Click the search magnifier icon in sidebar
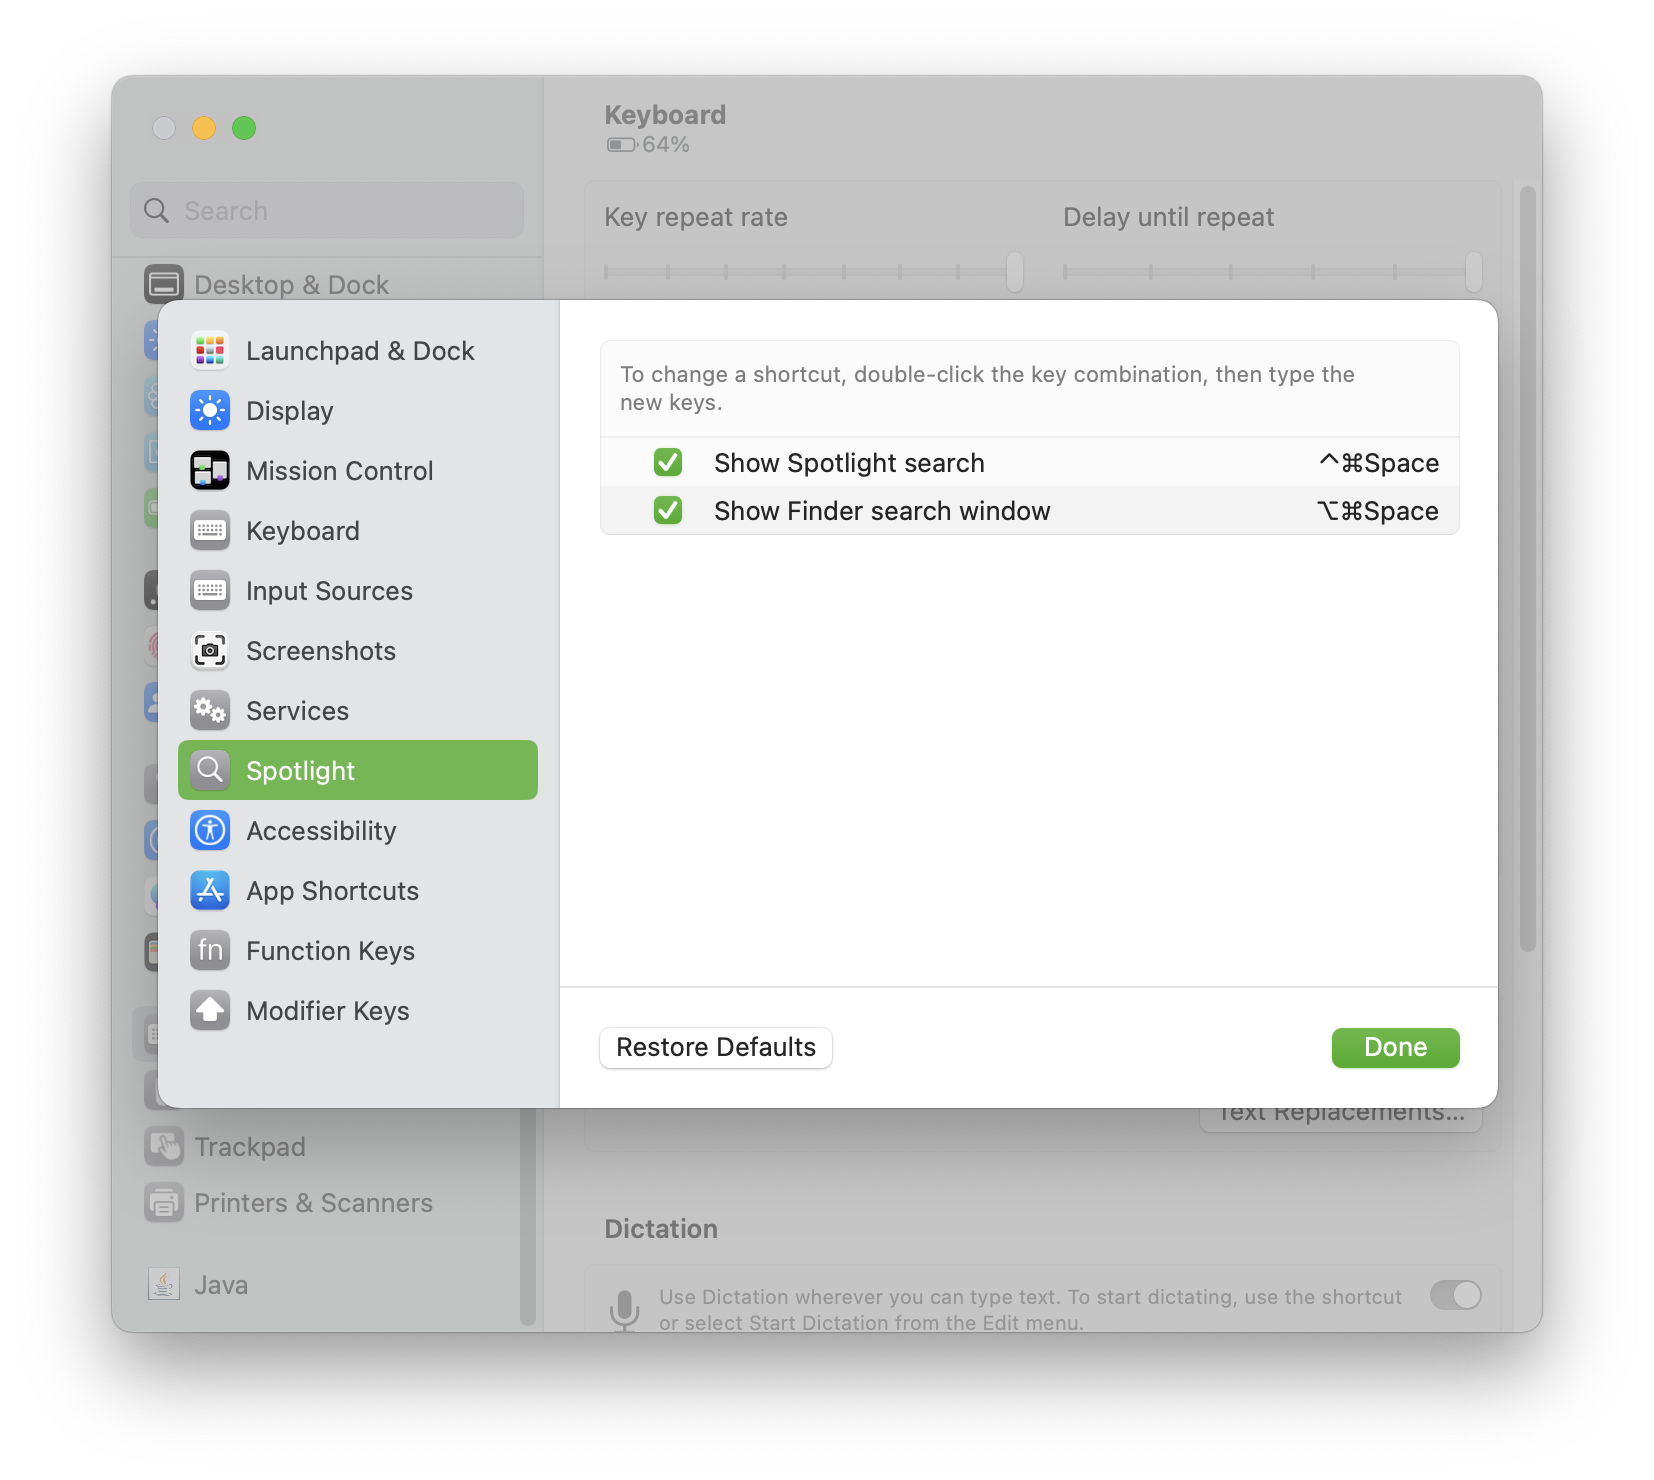Screen dimensions: 1654x1480 pos(157,211)
